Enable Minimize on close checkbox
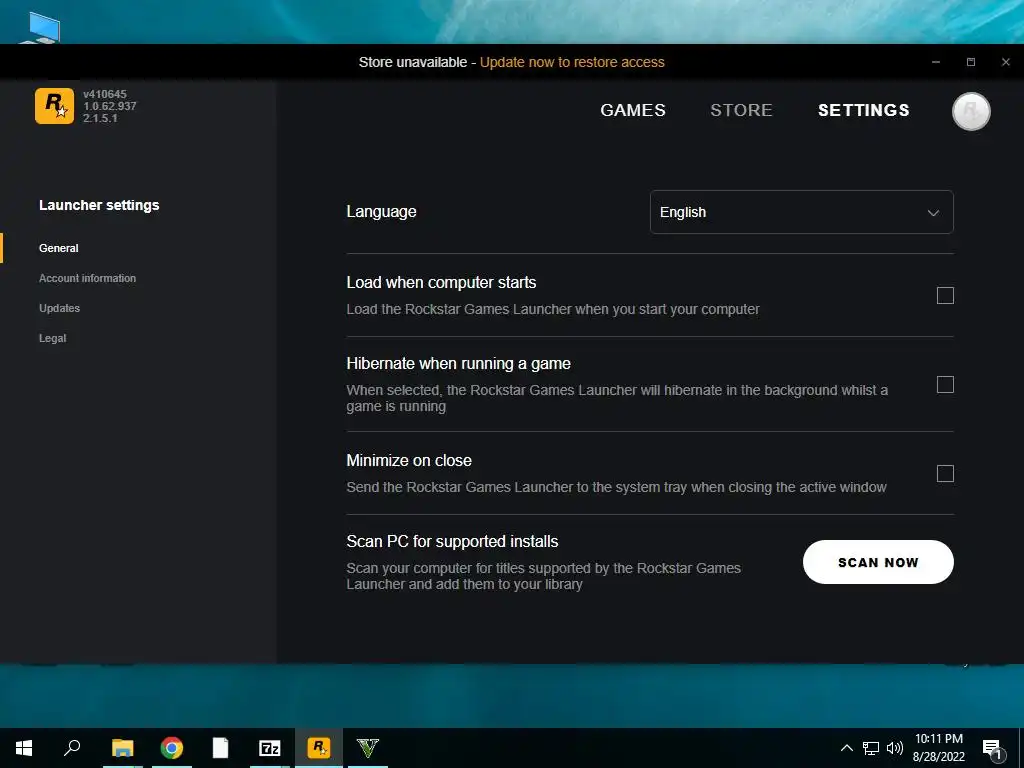This screenshot has width=1024, height=768. (x=945, y=473)
